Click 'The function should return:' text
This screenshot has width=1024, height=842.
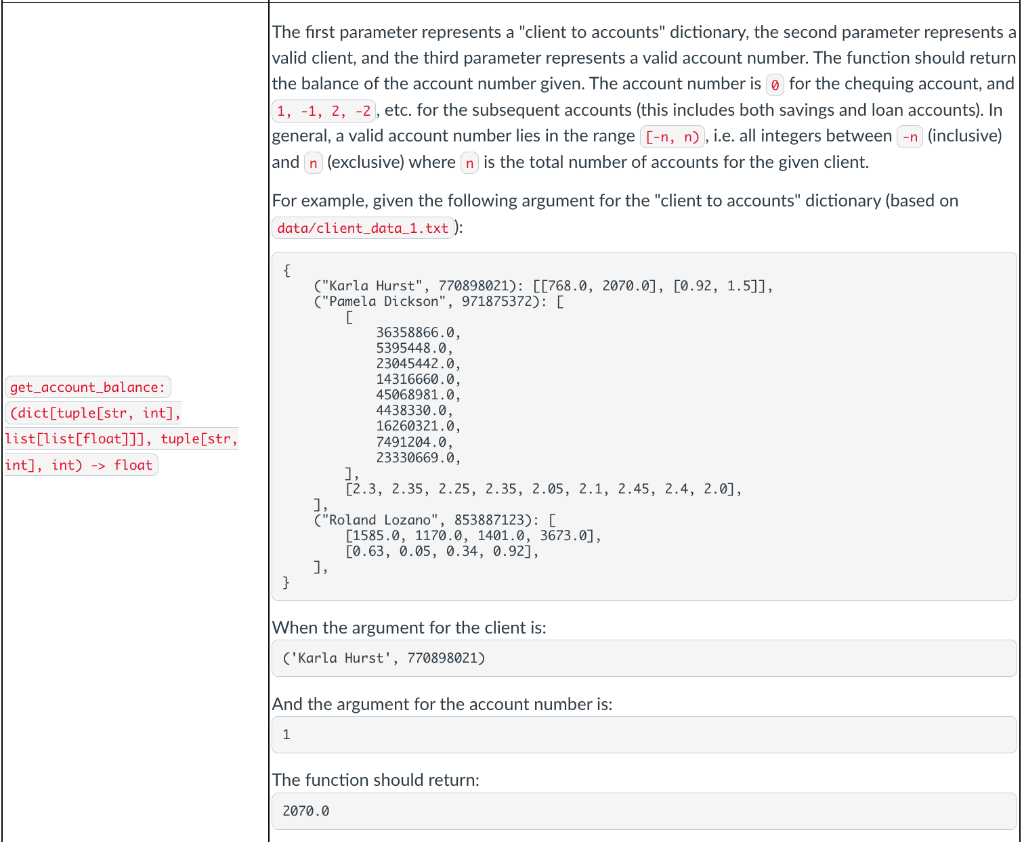pos(376,780)
